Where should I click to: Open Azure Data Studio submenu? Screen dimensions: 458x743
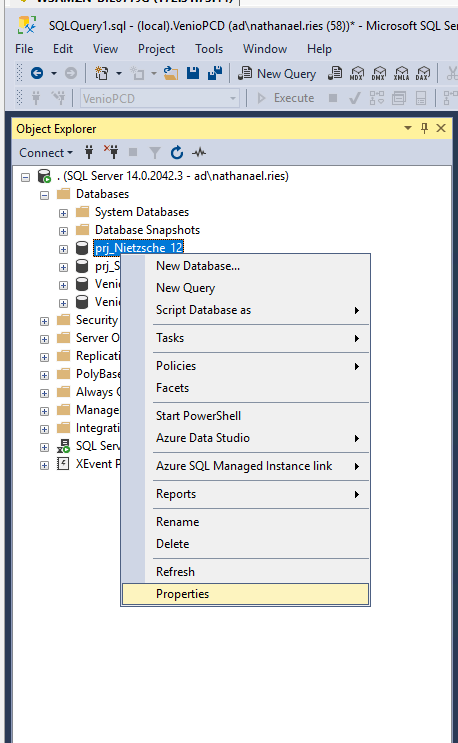point(245,438)
